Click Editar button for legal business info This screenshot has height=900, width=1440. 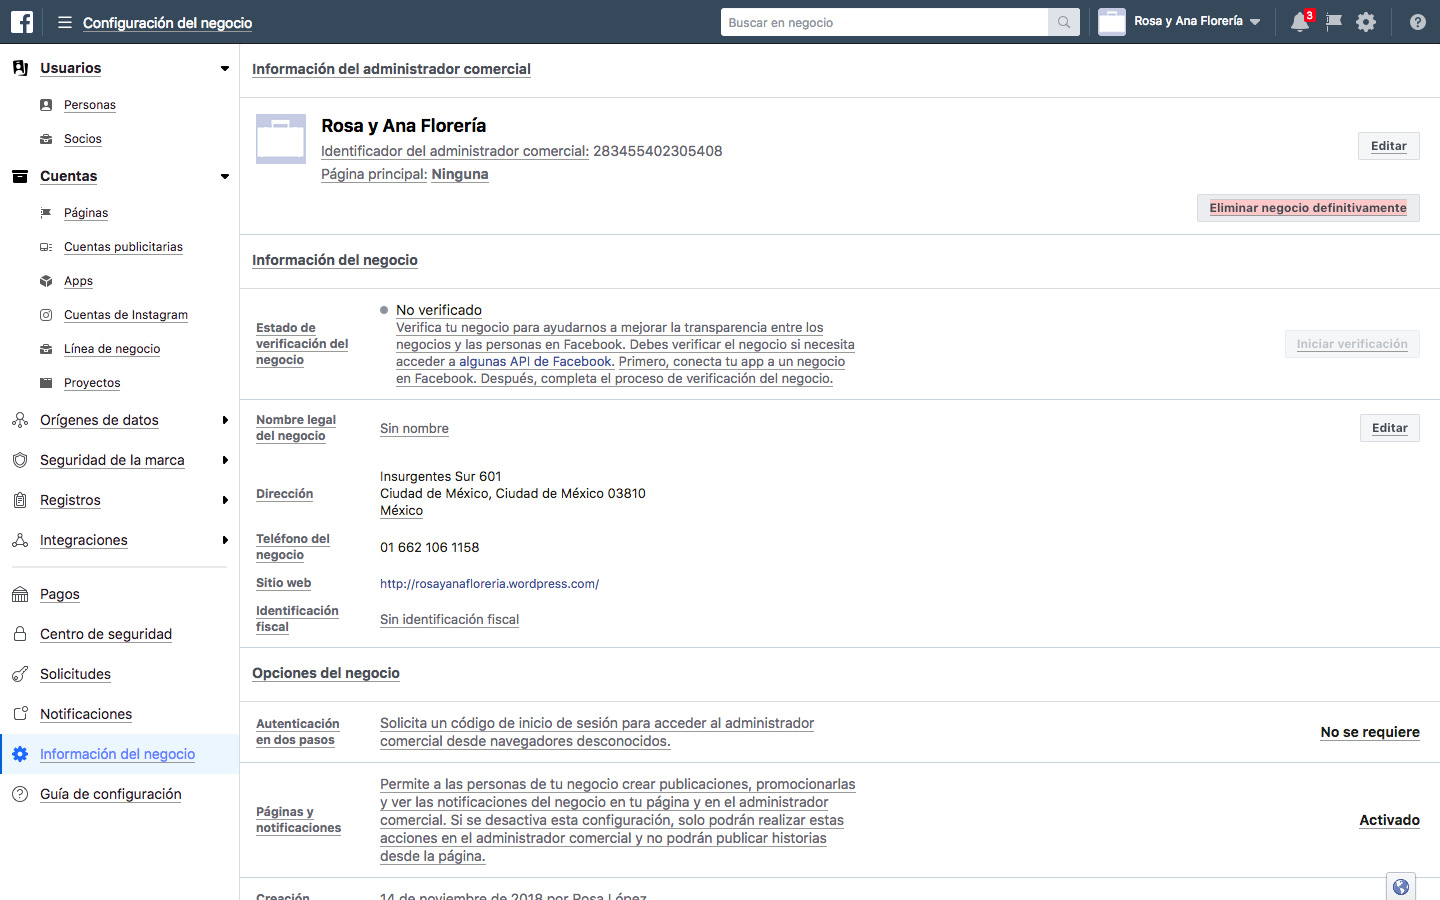pos(1390,428)
